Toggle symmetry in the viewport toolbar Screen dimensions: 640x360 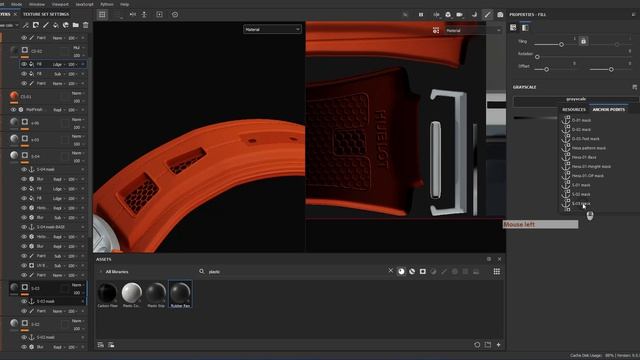coord(133,14)
